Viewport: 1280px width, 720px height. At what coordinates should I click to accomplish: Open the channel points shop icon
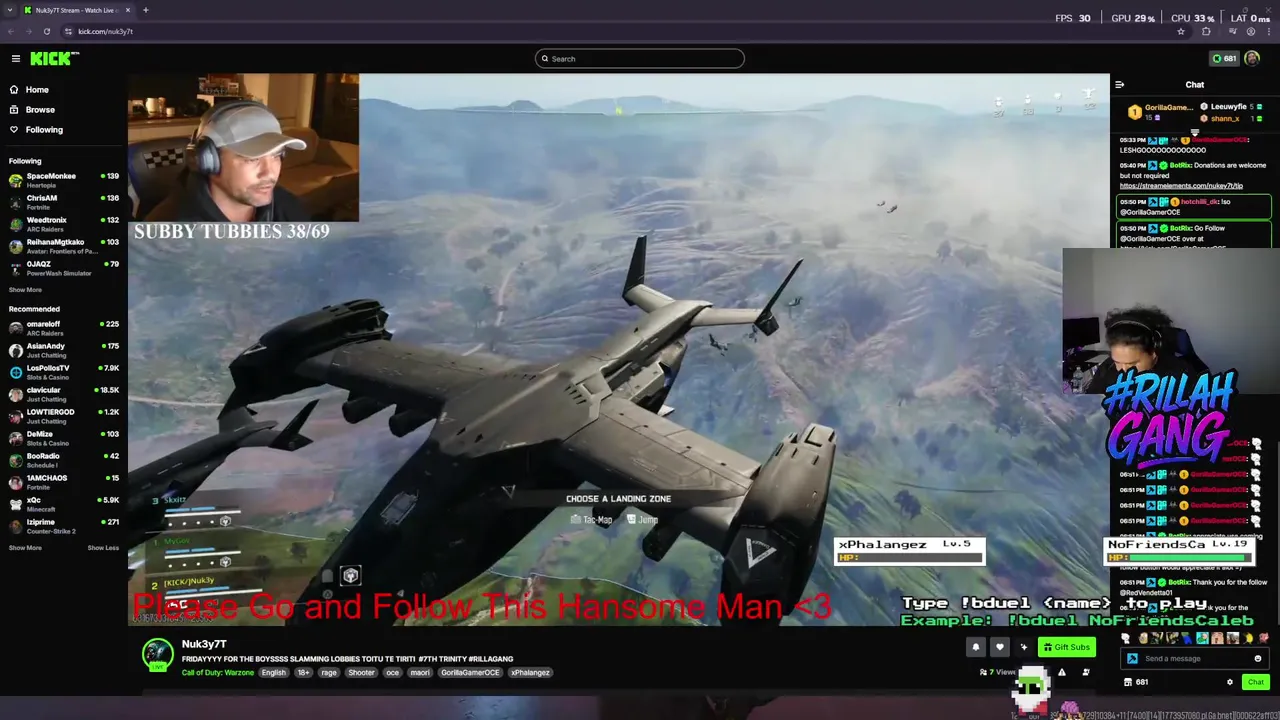click(1128, 682)
